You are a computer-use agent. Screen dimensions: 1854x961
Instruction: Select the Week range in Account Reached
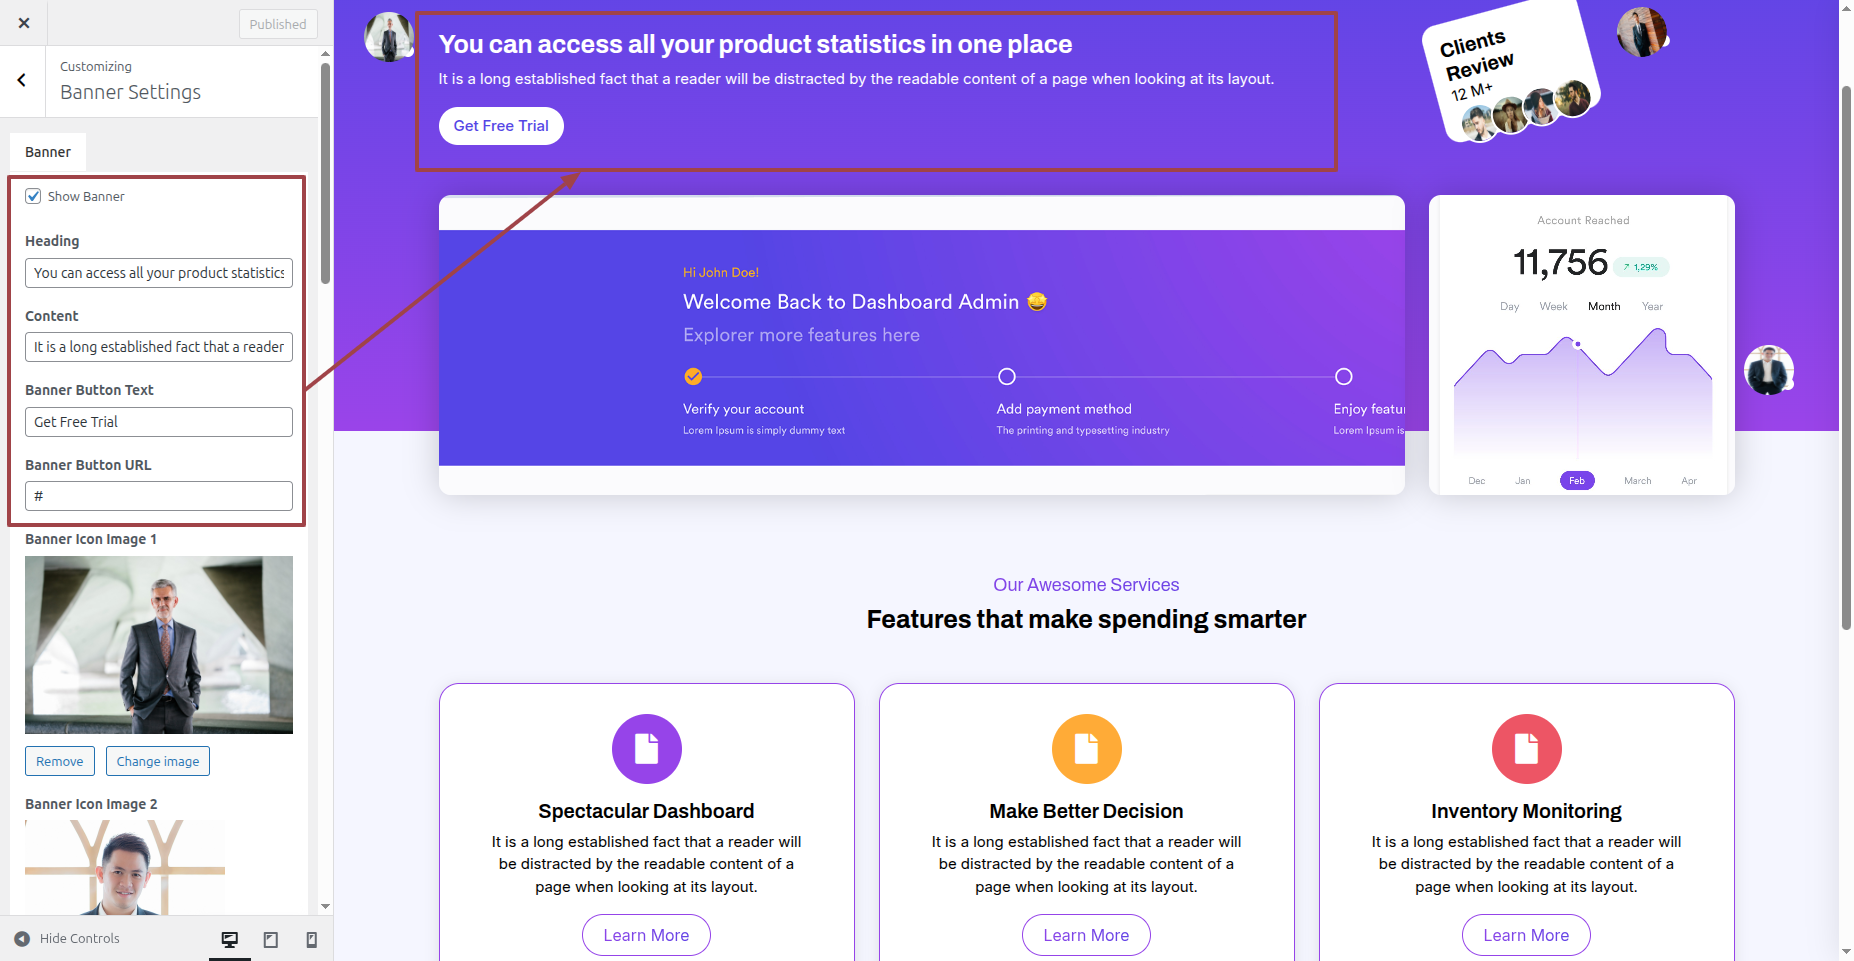pos(1553,307)
